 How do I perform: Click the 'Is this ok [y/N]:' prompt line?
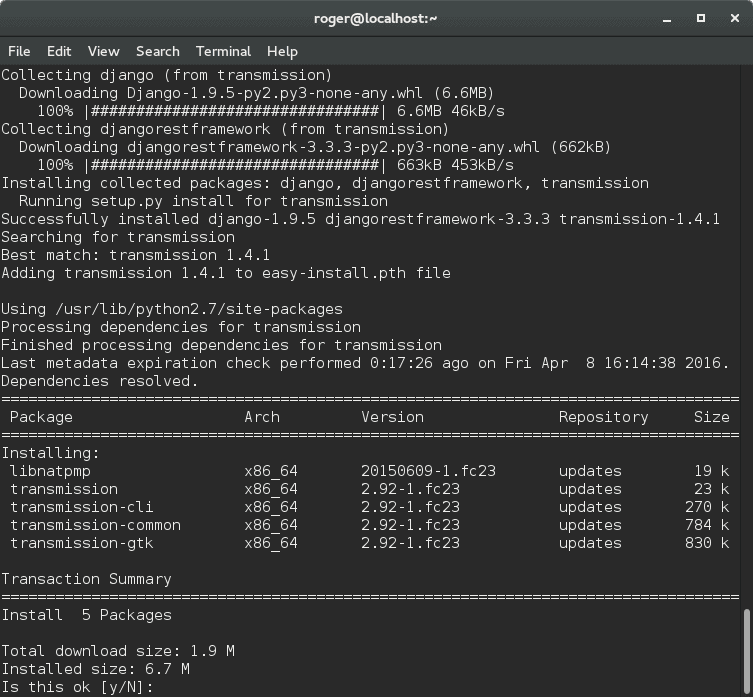pyautogui.click(x=77, y=687)
